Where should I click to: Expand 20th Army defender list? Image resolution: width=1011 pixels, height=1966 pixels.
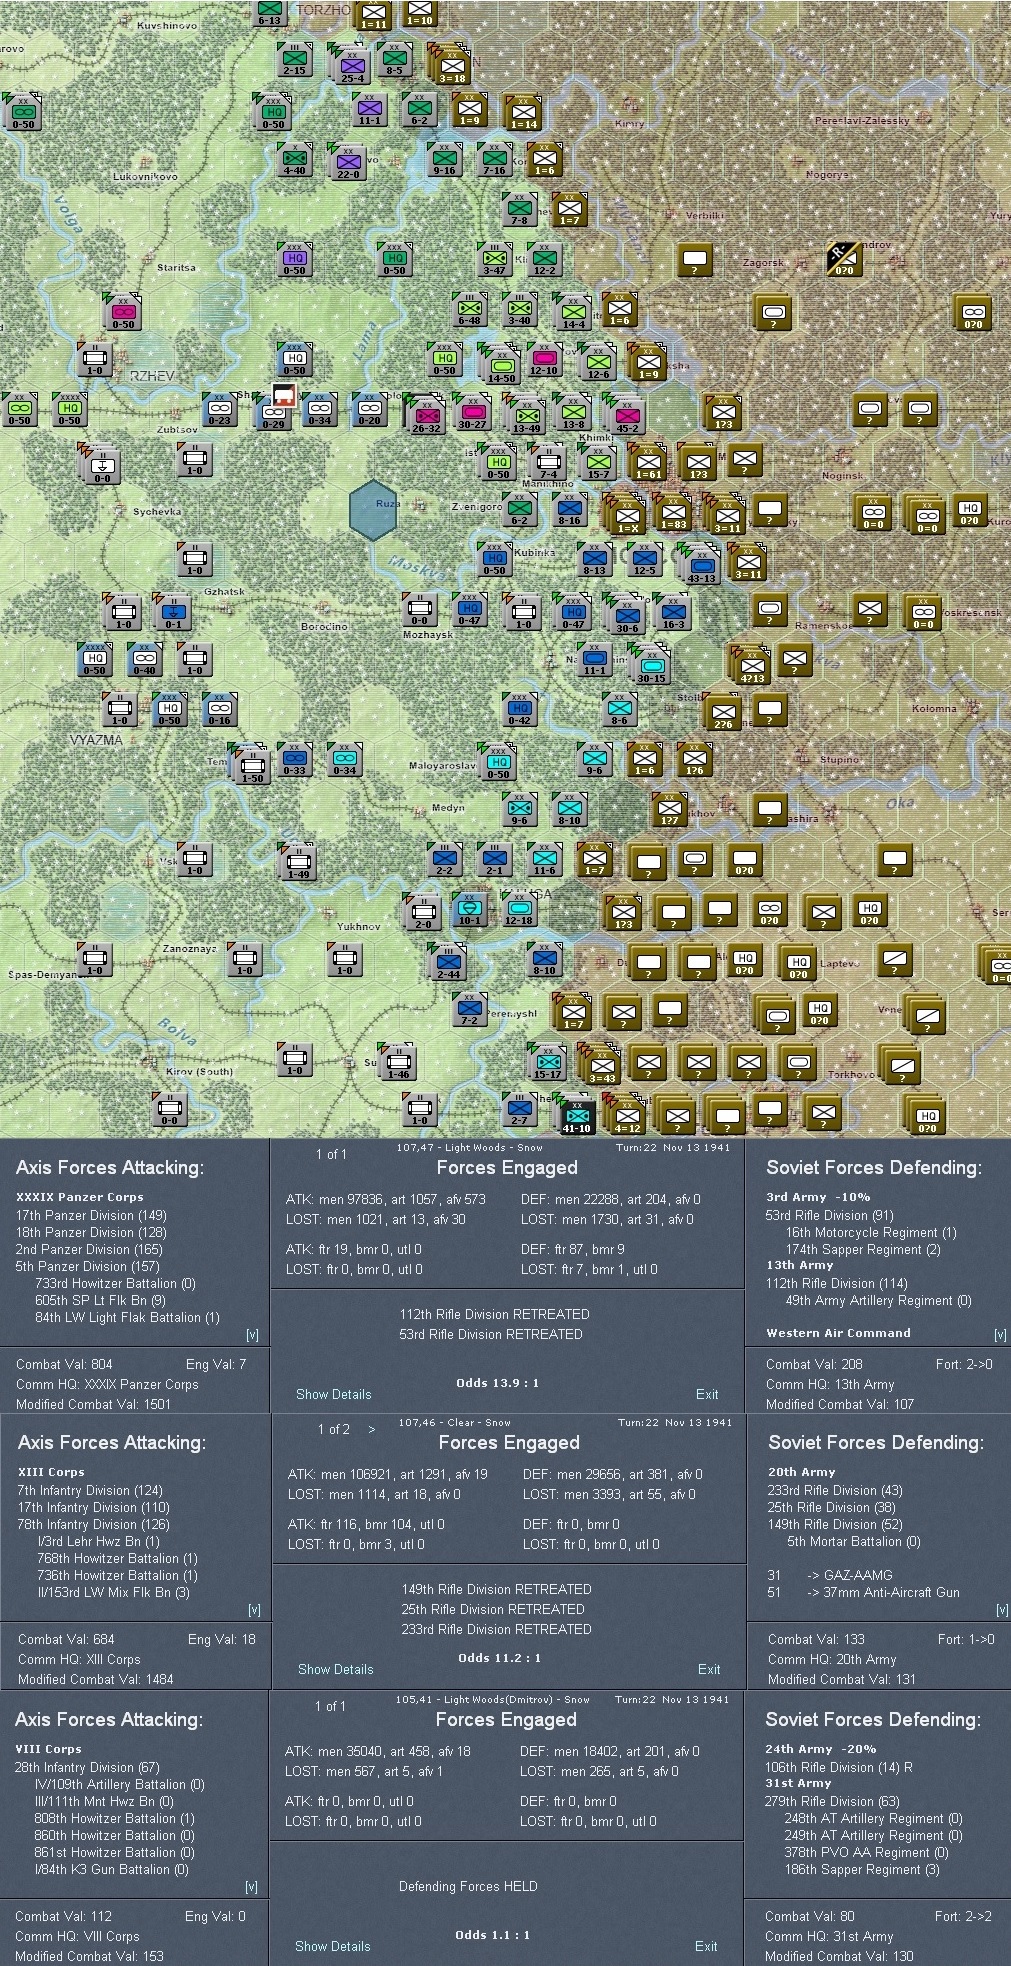pyautogui.click(x=1002, y=1610)
